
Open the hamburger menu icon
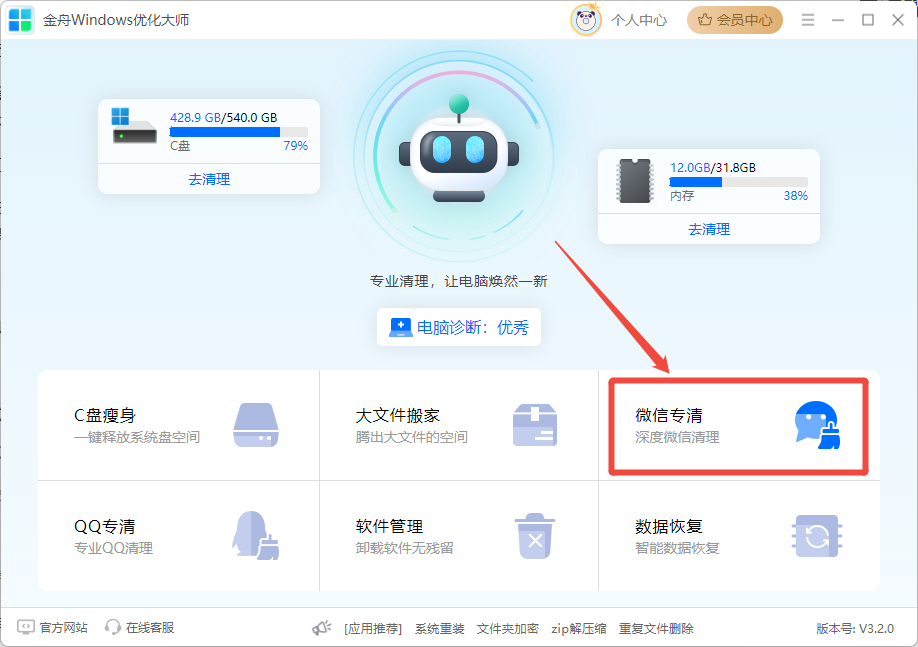808,20
